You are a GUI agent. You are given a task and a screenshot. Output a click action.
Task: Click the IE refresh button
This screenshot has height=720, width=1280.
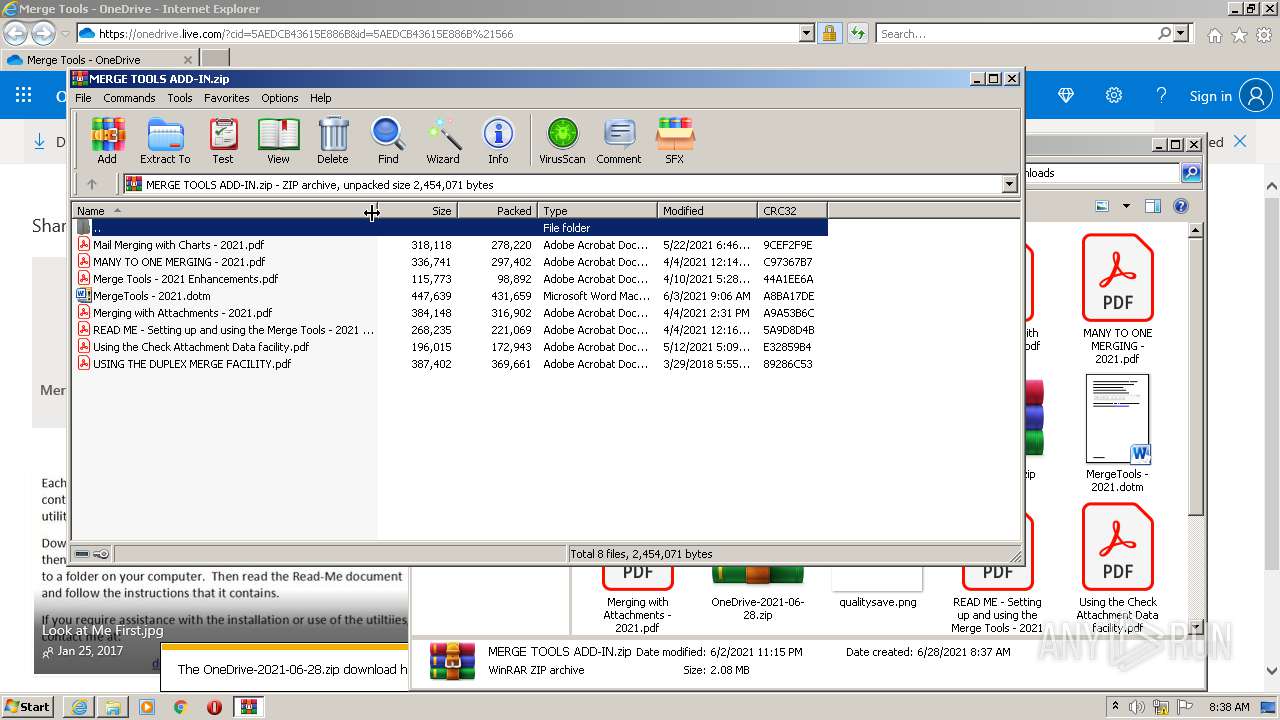857,34
